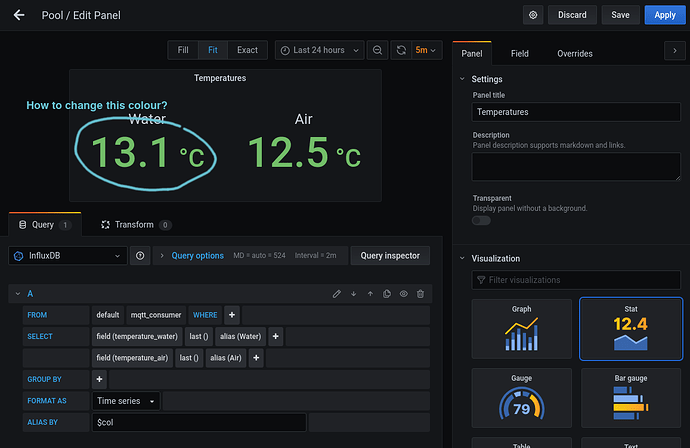Open the Last 24 hours time picker
Screen dimensions: 690x448
click(317, 50)
